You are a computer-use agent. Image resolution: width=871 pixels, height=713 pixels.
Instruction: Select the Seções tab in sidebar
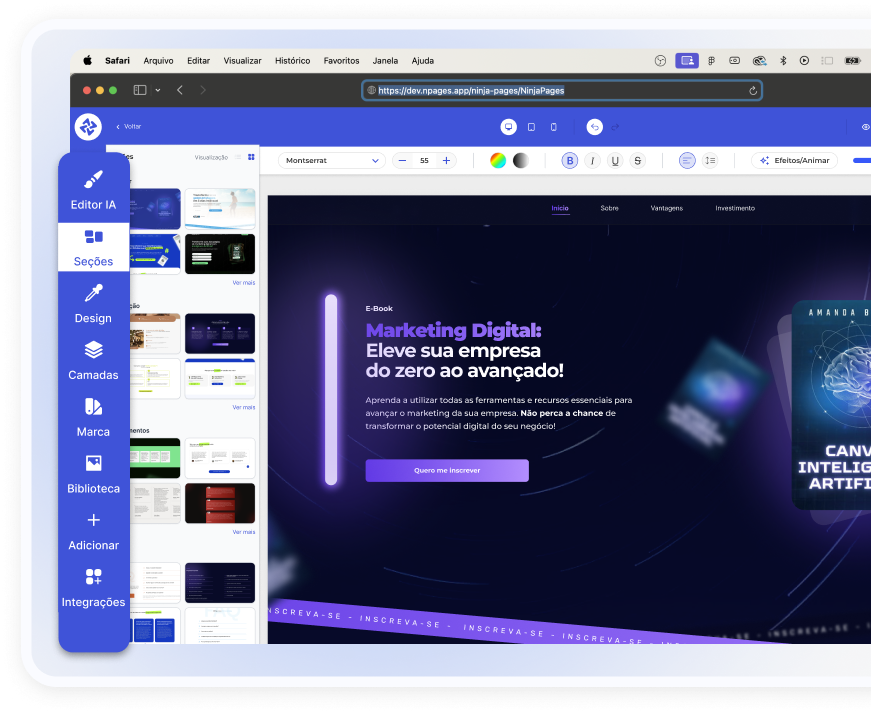coord(93,247)
